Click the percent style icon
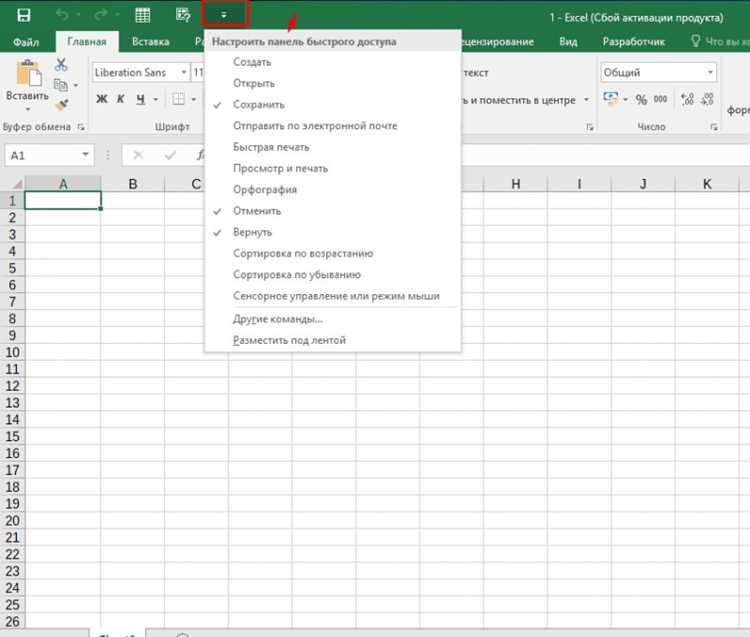Viewport: 750px width, 637px height. (641, 99)
